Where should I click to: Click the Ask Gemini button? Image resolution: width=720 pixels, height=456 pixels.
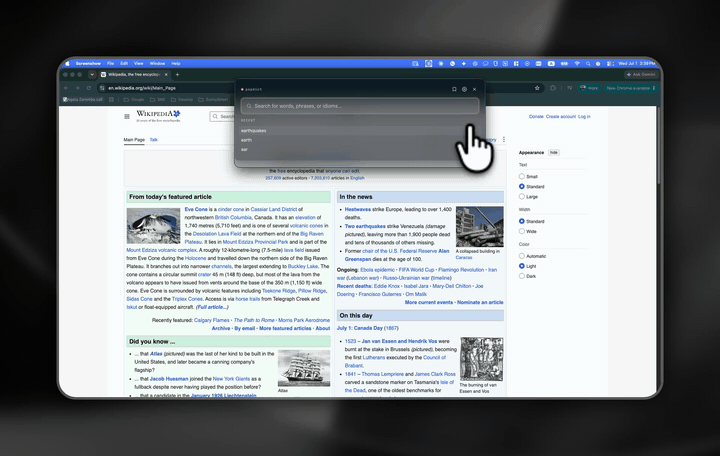641,74
